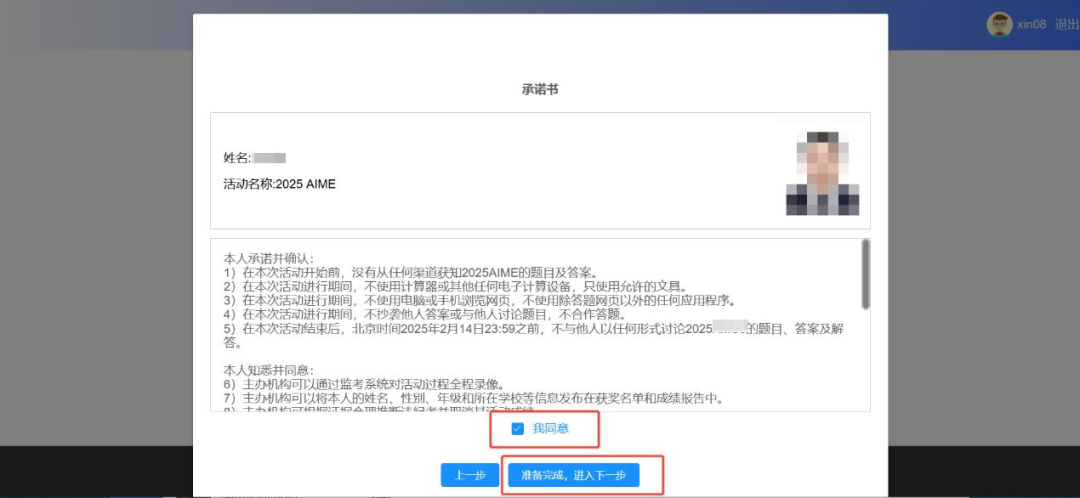The width and height of the screenshot is (1080, 498).
Task: Click the 活动名称:2025 AIME text
Action: click(280, 184)
